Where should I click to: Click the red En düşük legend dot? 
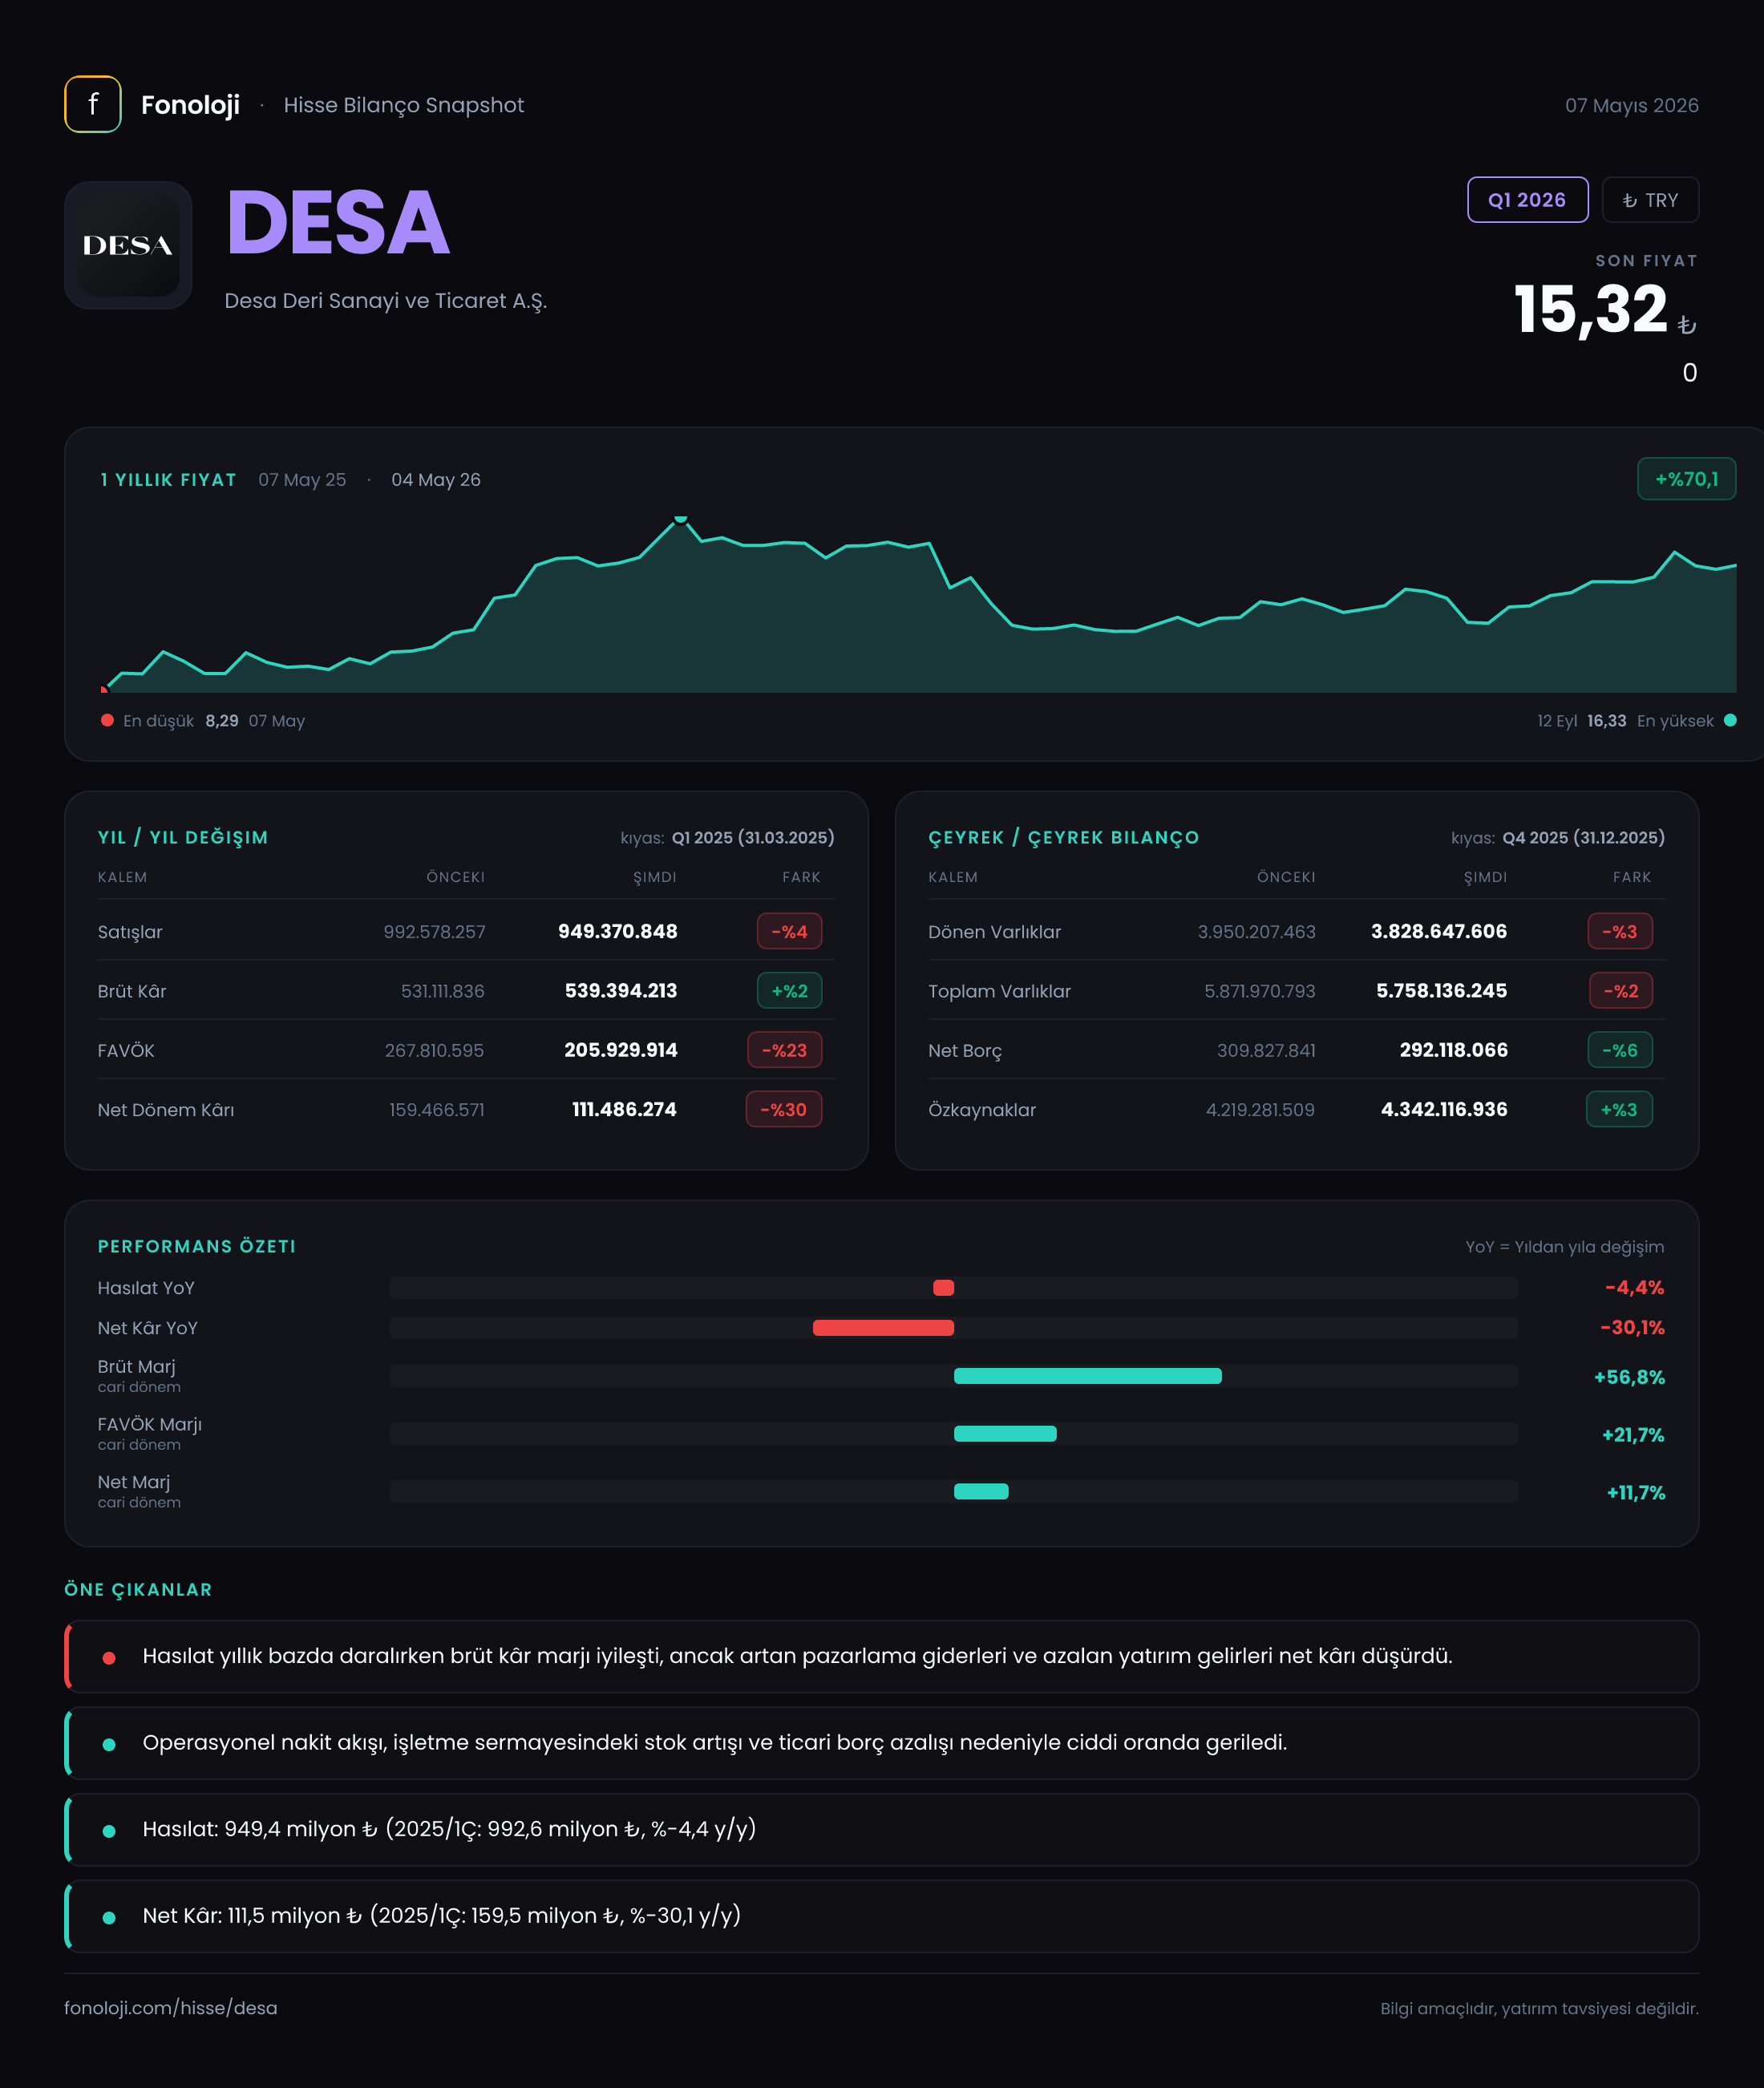(107, 720)
